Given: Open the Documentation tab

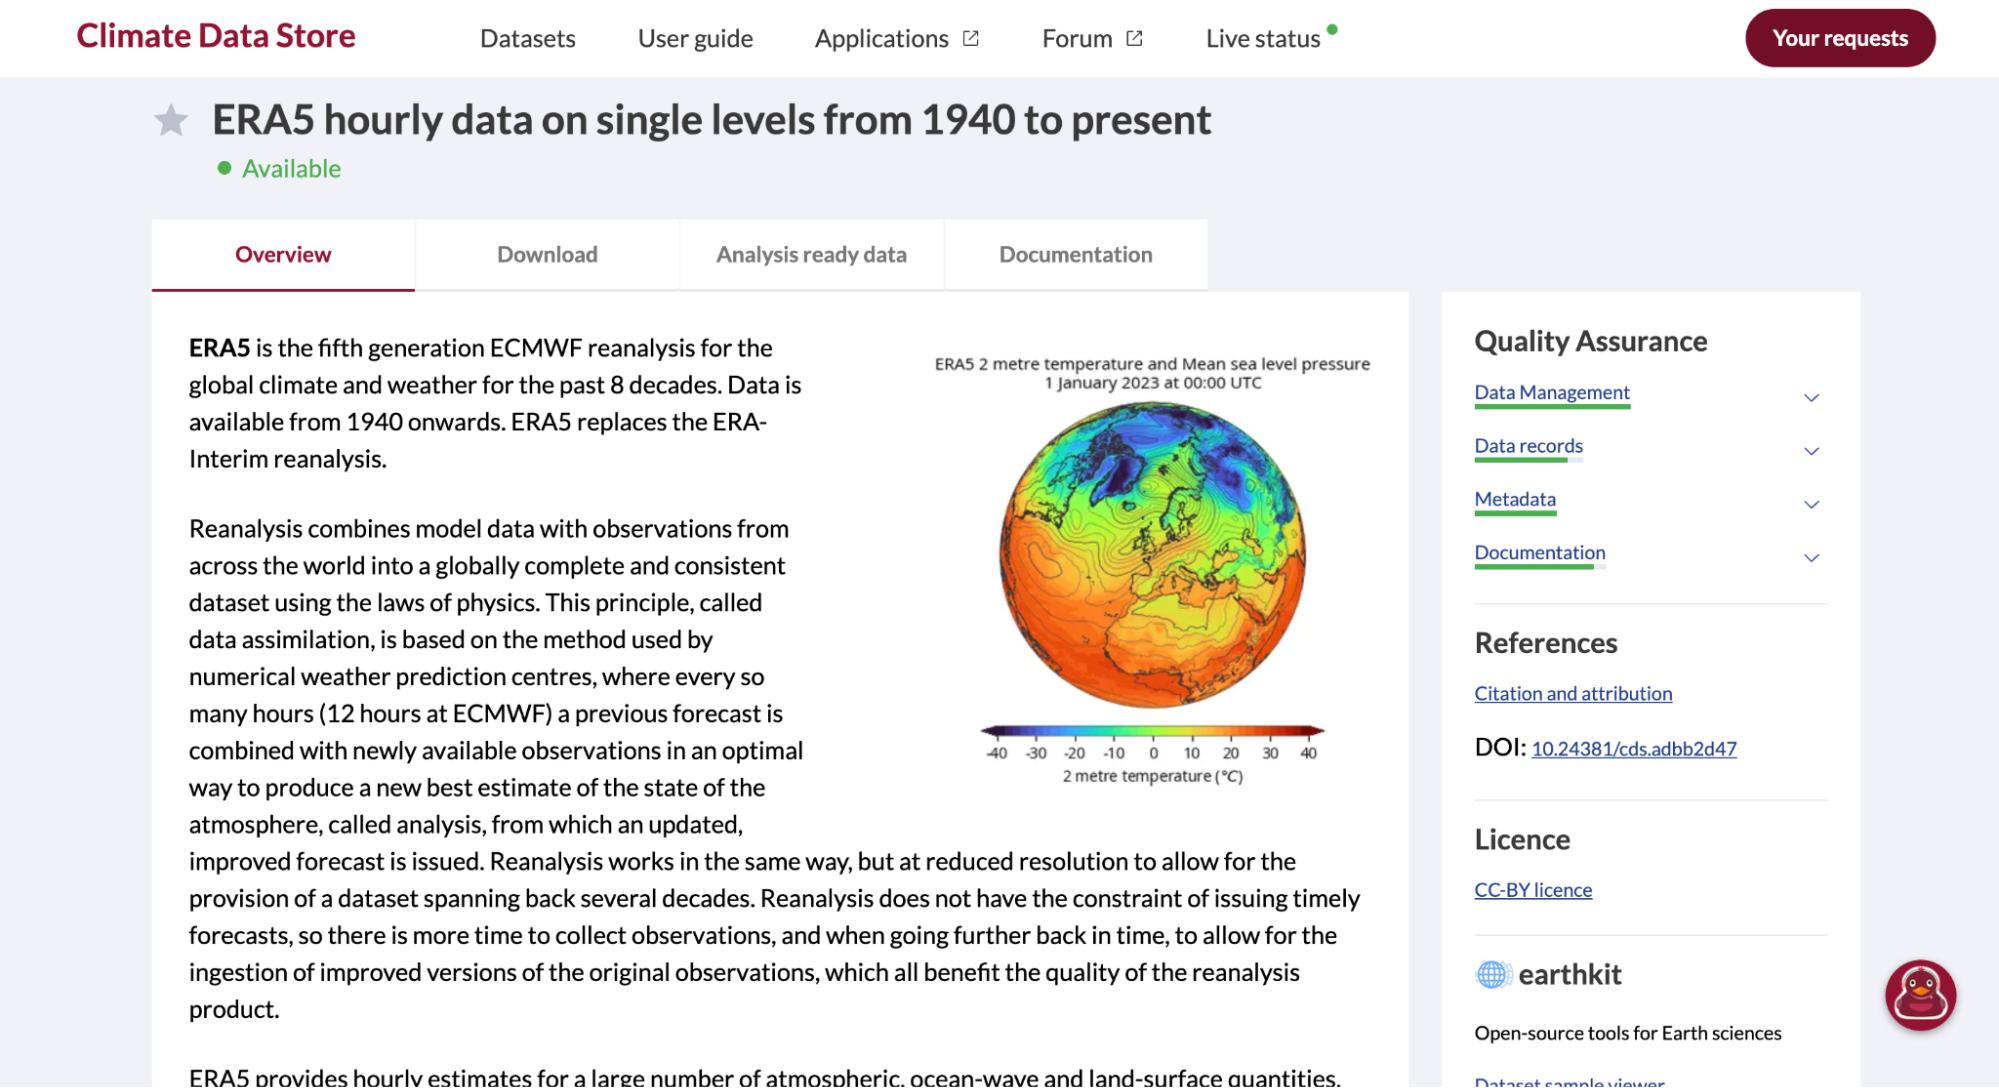Looking at the screenshot, I should [x=1075, y=255].
